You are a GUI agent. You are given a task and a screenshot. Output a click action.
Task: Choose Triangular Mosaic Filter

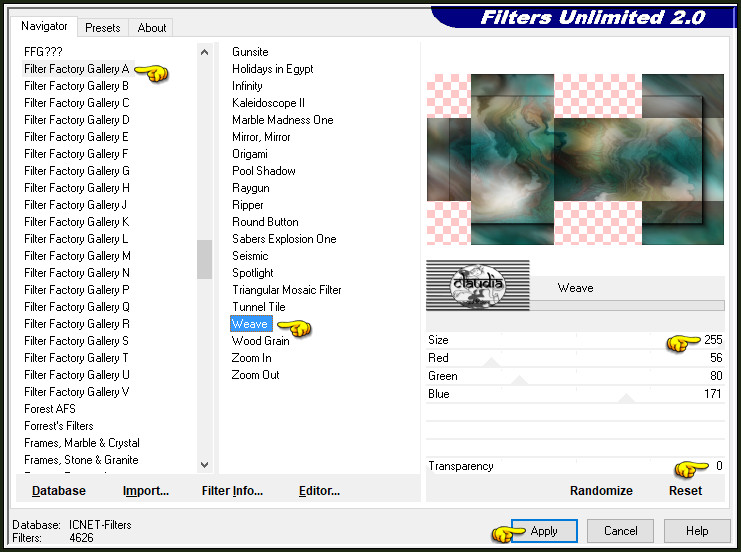pyautogui.click(x=286, y=290)
